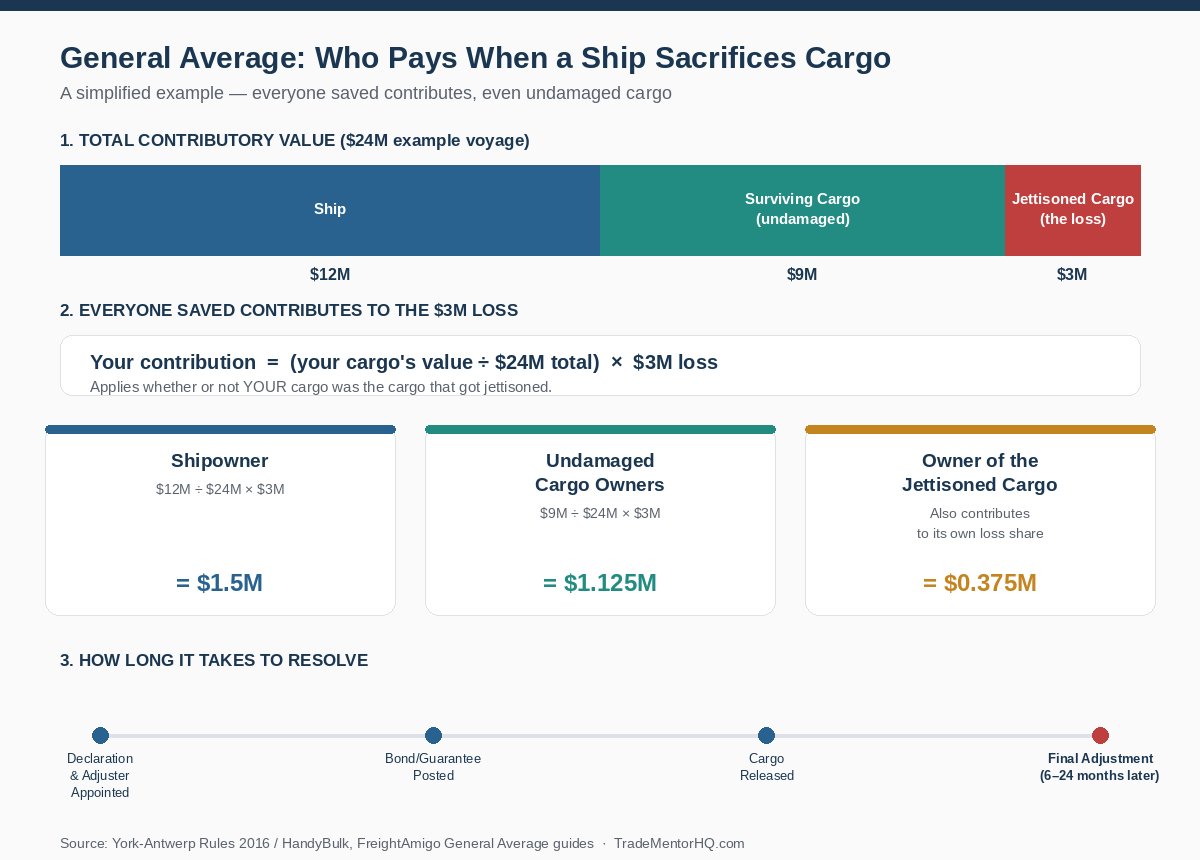Viewport: 1200px width, 860px height.
Task: Select the Cargo Released timeline dot
Action: (767, 736)
